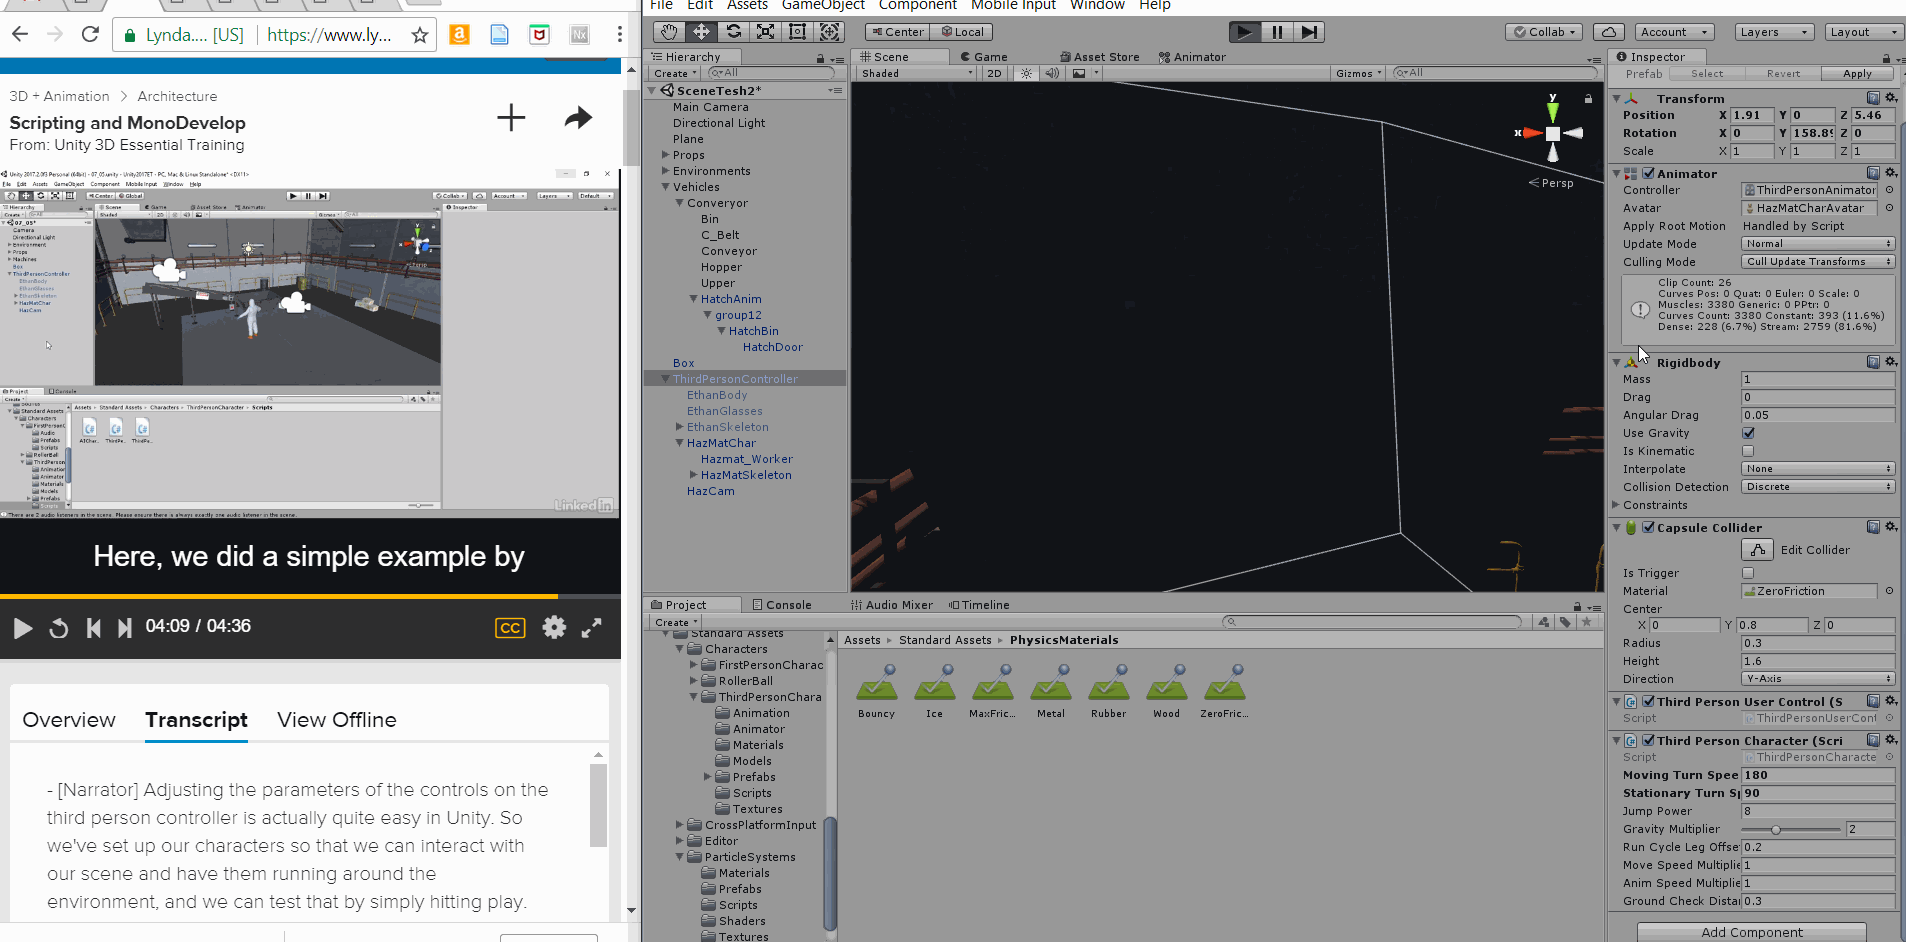Click the Unity Pause button
This screenshot has width=1906, height=942.
tap(1276, 32)
